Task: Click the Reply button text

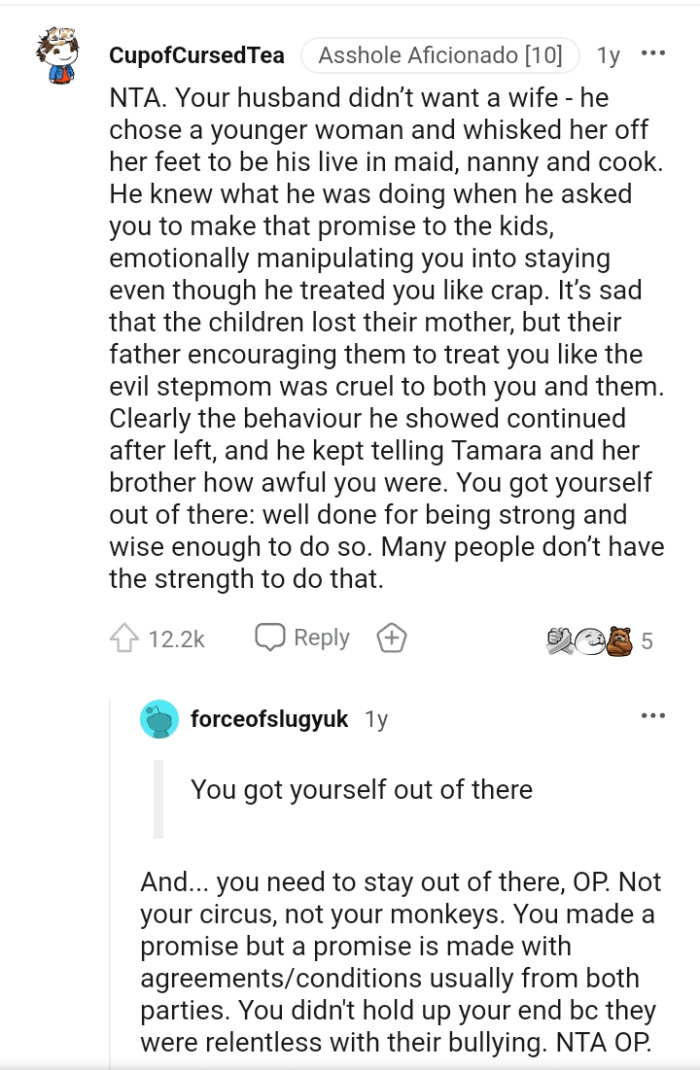Action: tap(319, 636)
